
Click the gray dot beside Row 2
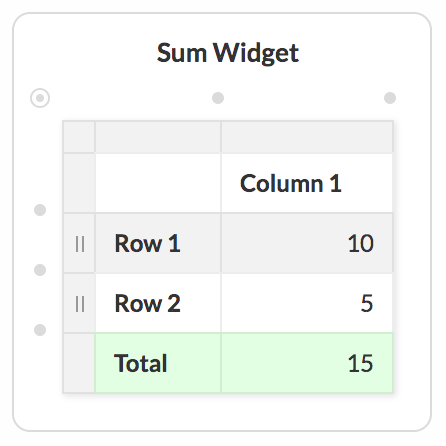[40, 330]
